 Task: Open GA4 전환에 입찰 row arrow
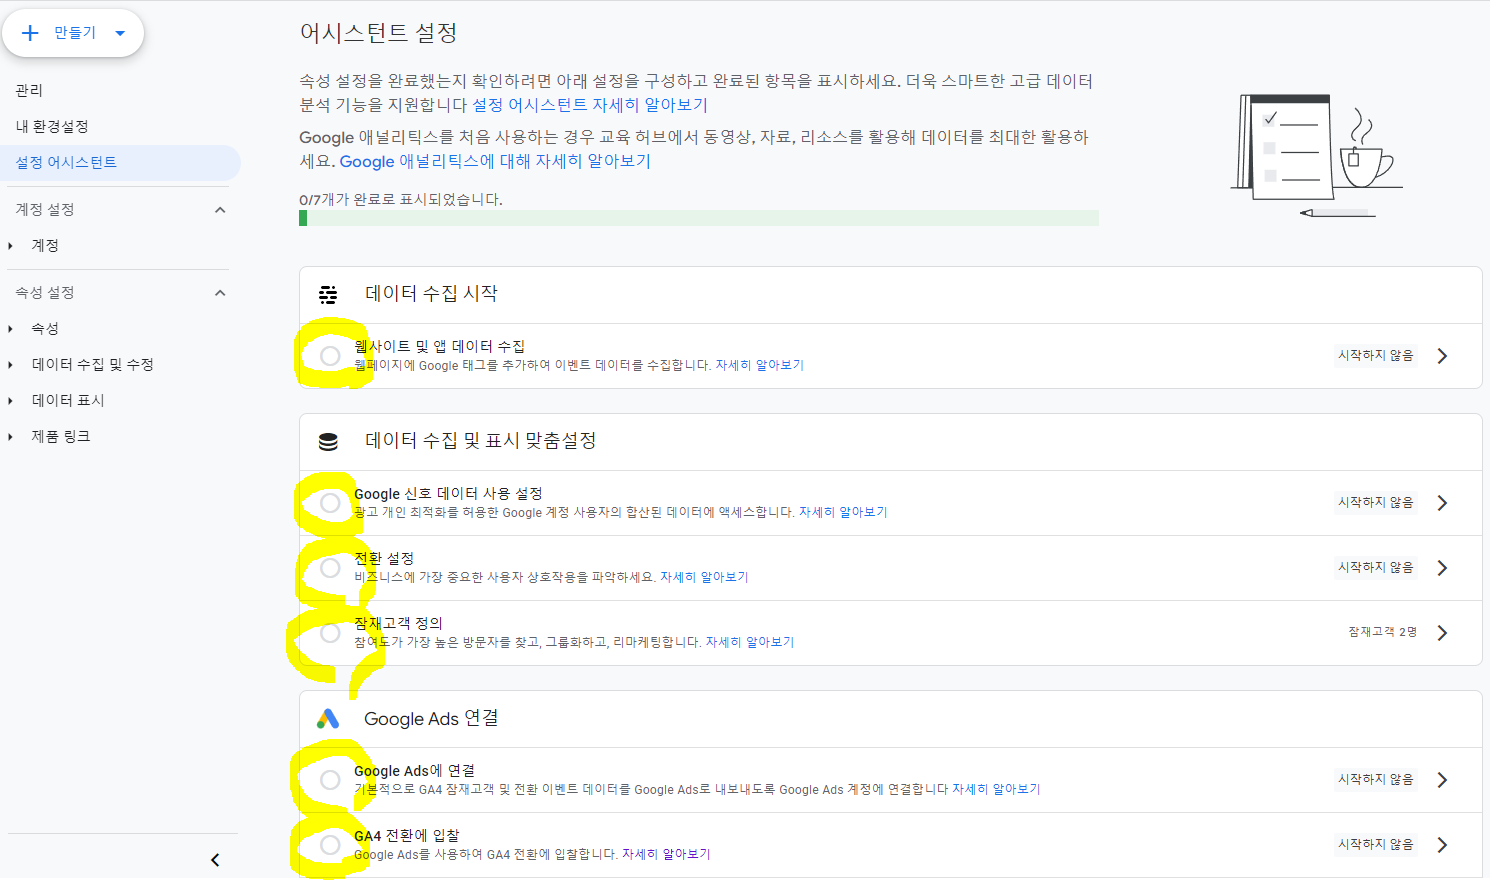point(1442,845)
